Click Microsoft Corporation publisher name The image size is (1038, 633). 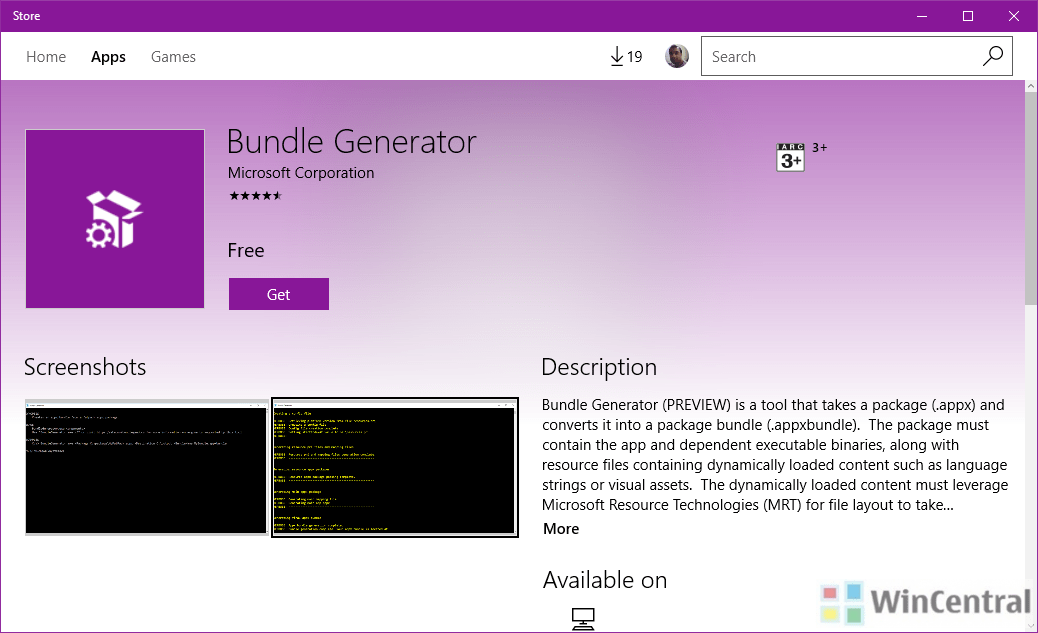click(301, 172)
